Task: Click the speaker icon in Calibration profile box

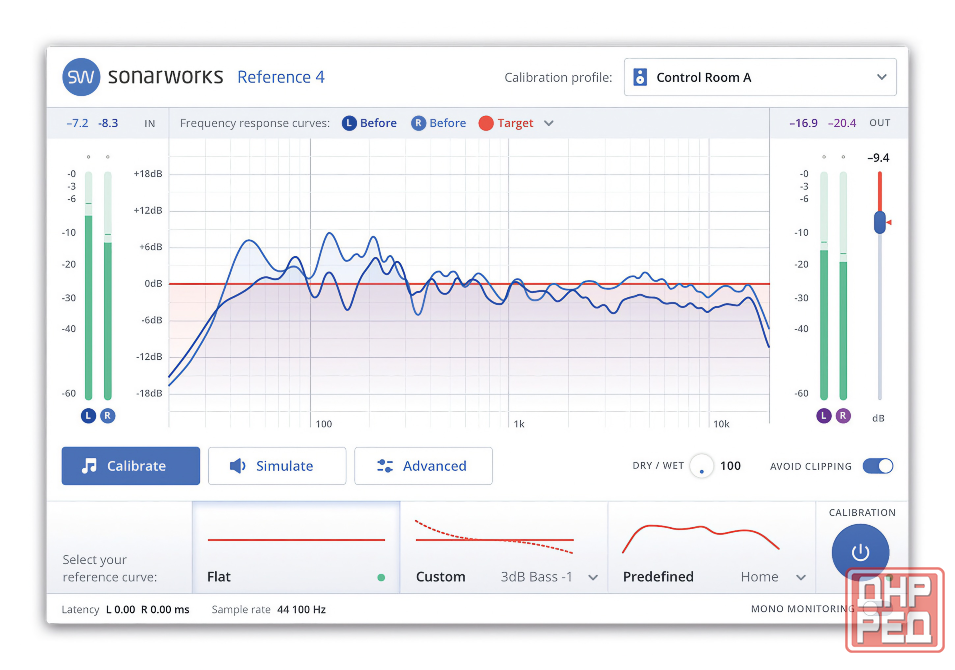Action: (x=640, y=77)
